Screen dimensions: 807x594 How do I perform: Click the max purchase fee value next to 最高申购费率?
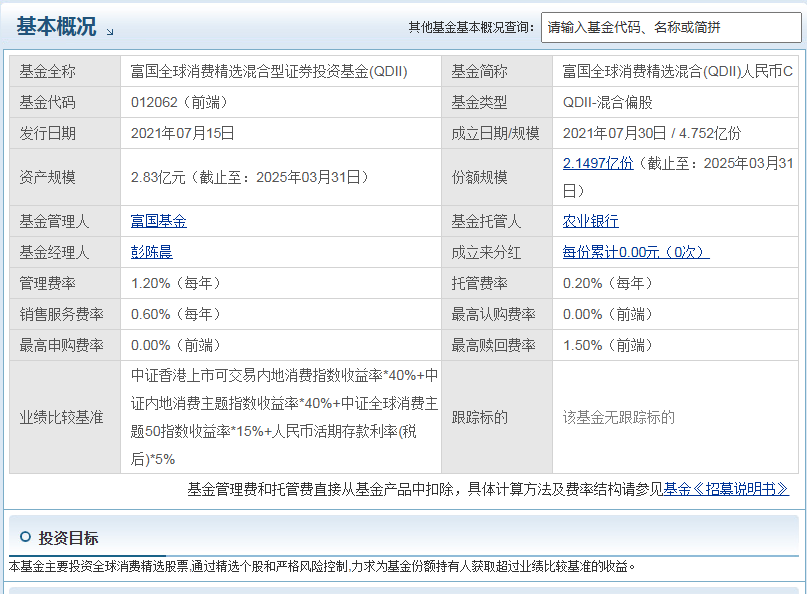[x=176, y=345]
